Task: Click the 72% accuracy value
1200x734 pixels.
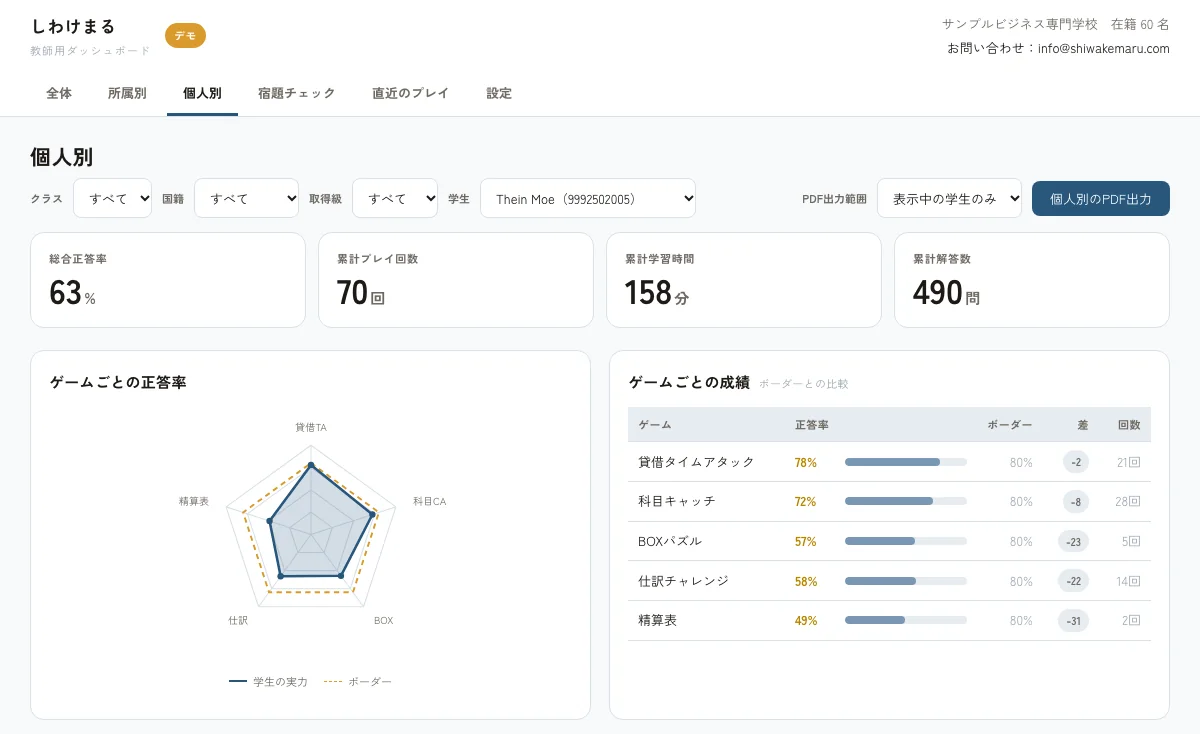Action: tap(806, 501)
